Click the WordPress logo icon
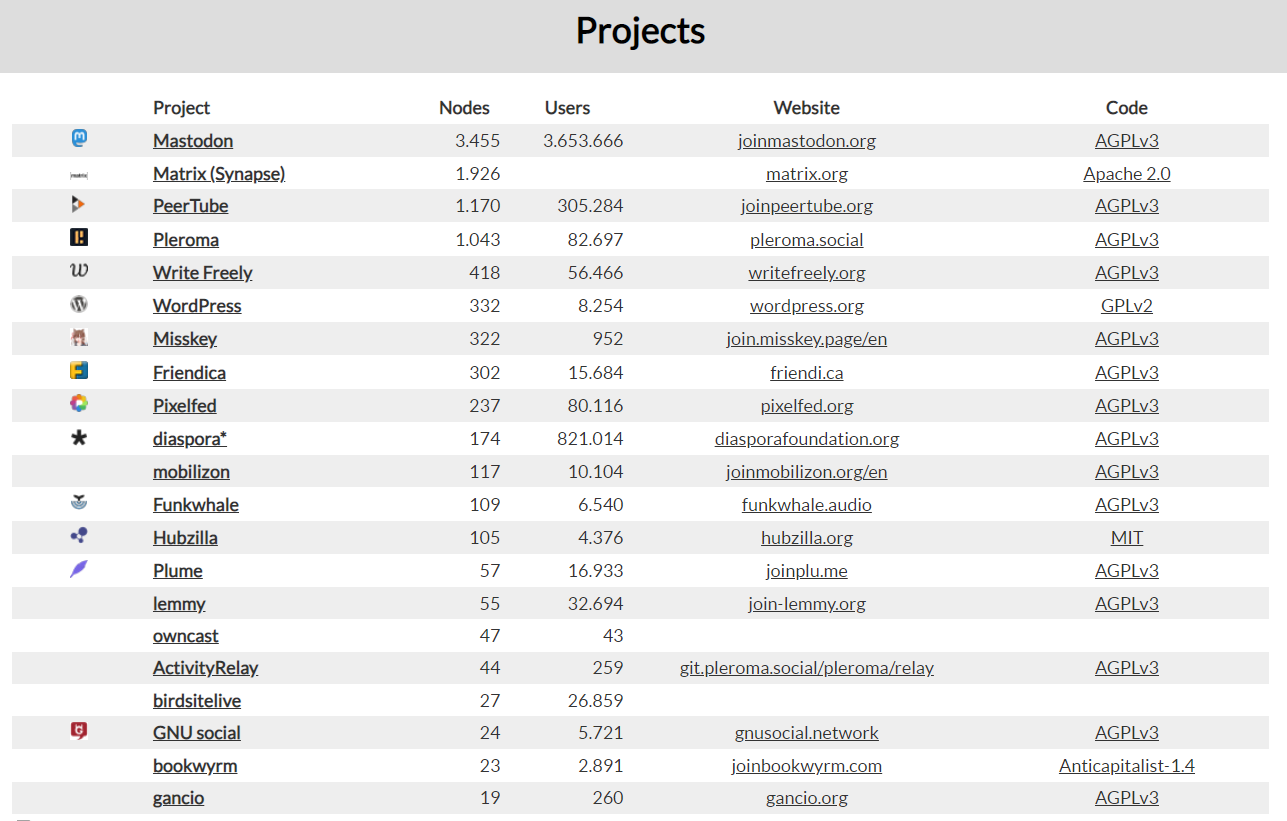 pyautogui.click(x=79, y=304)
